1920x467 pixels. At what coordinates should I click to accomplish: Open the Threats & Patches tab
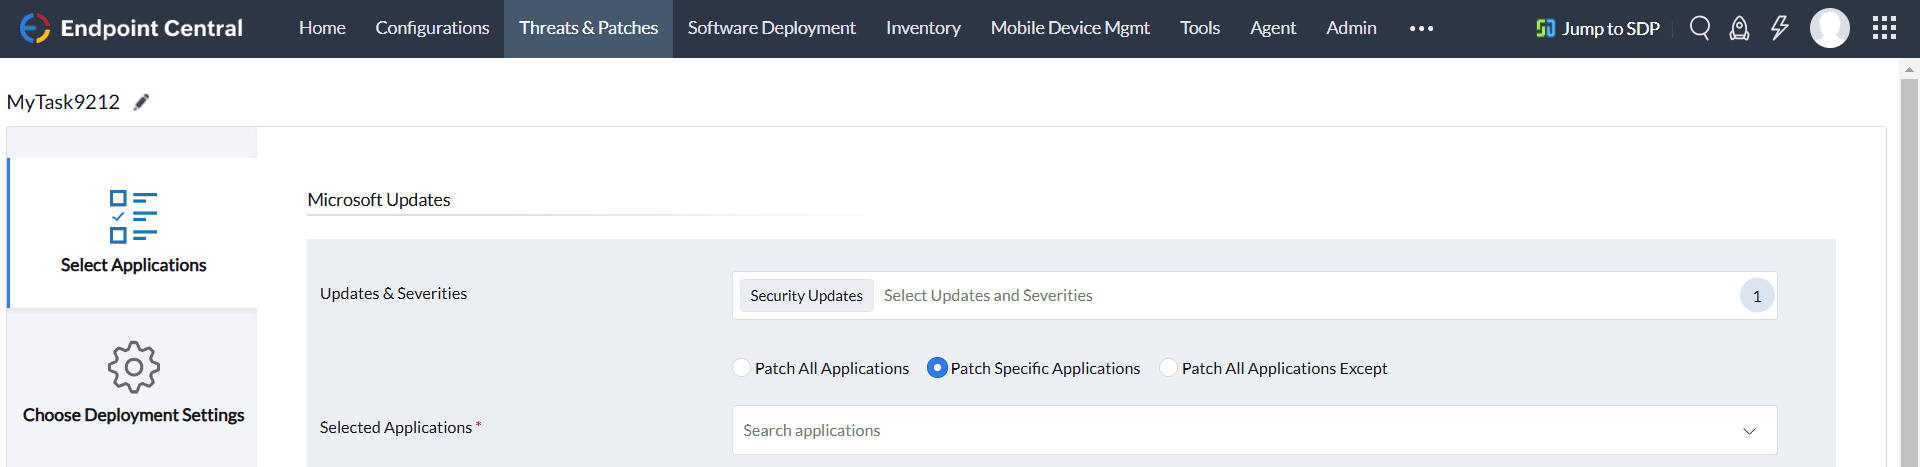(588, 28)
